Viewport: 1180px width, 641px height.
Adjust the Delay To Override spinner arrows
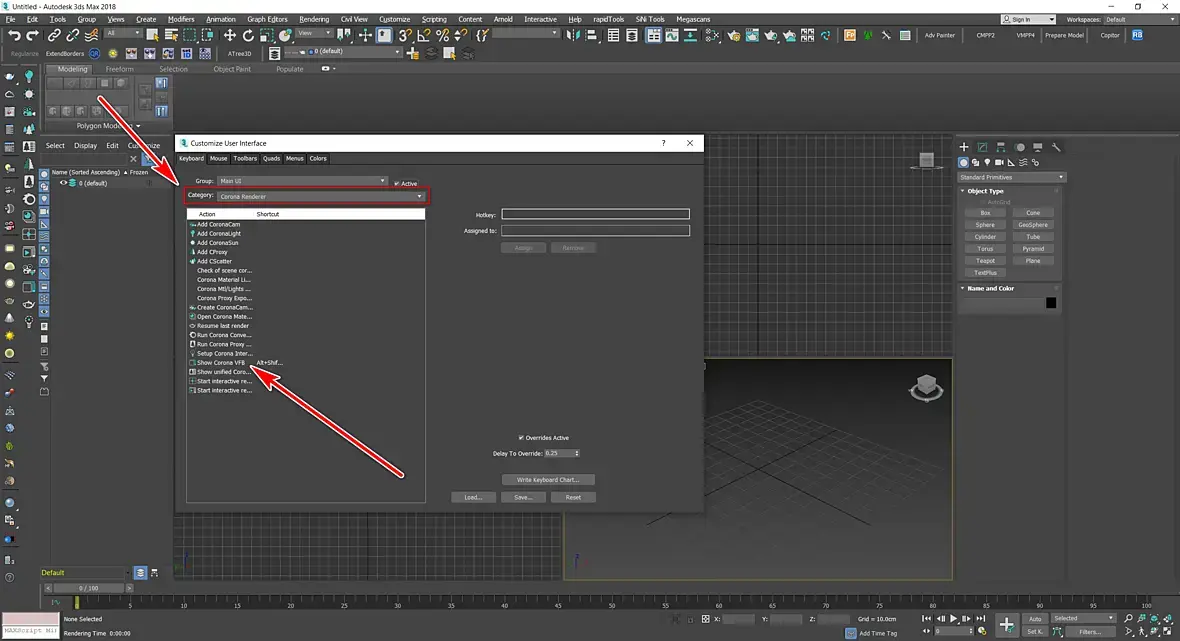(x=576, y=454)
